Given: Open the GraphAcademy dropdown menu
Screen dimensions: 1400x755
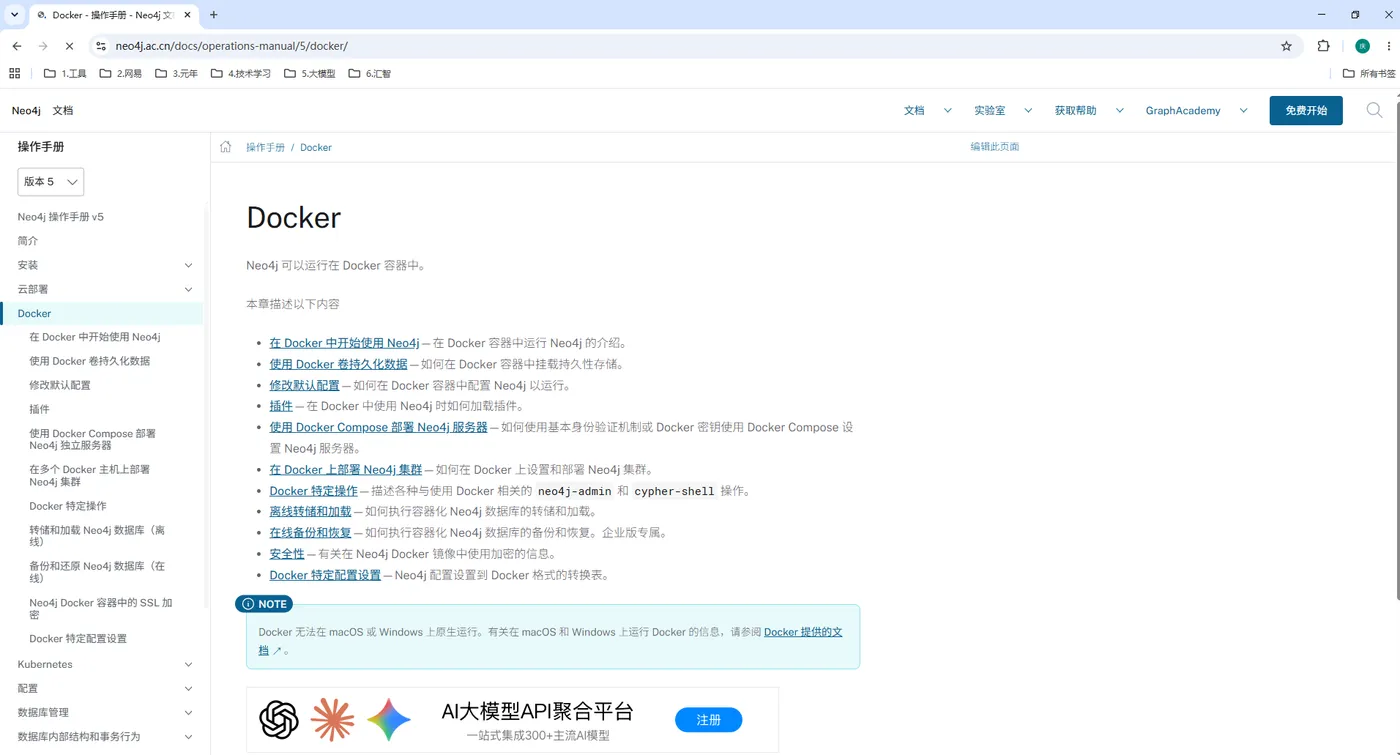Looking at the screenshot, I should tap(1196, 110).
